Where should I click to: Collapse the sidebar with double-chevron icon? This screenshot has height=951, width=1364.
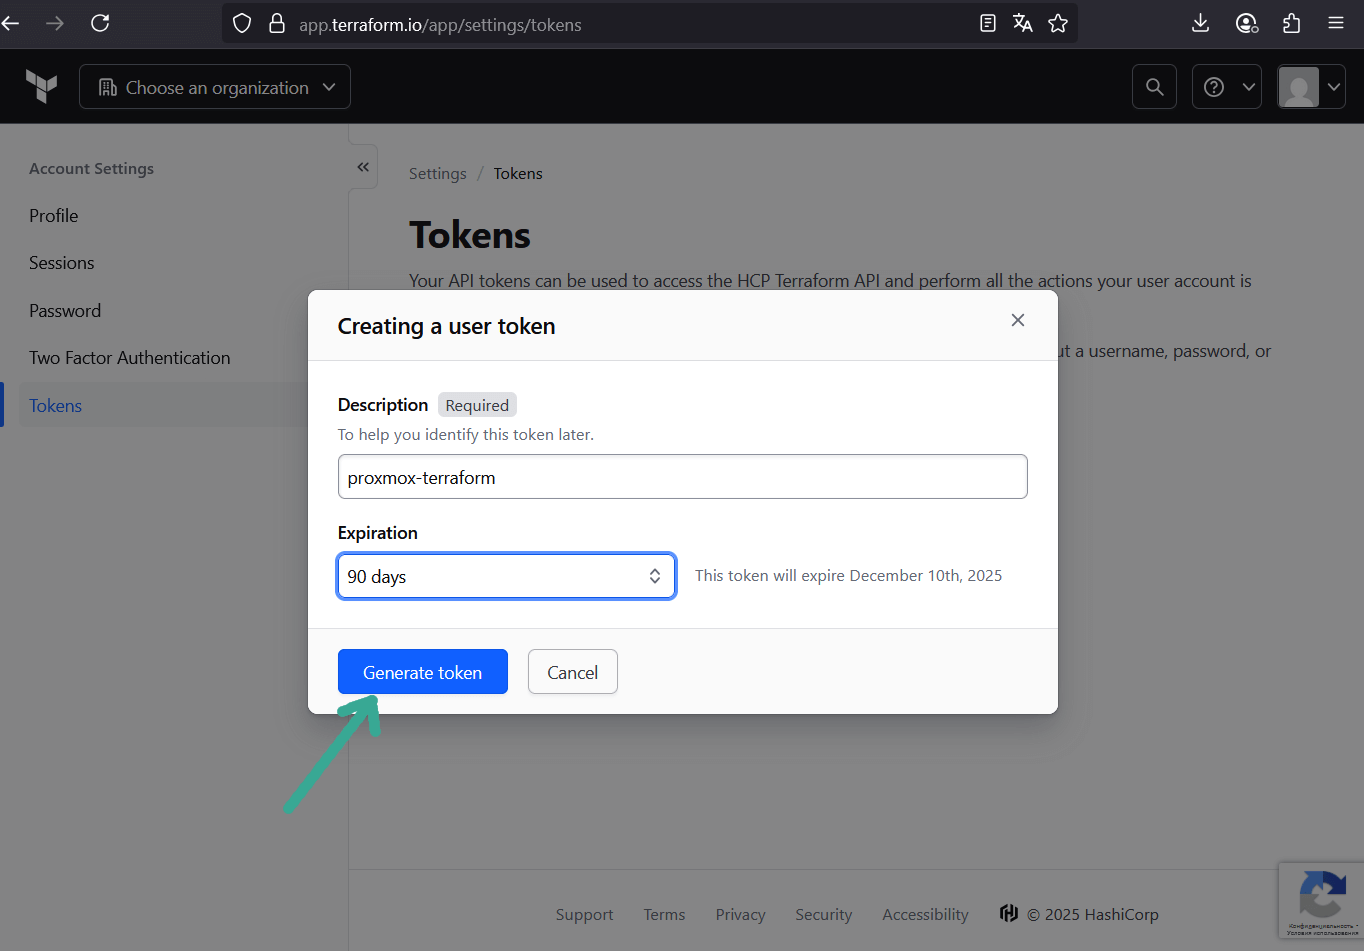(x=363, y=167)
